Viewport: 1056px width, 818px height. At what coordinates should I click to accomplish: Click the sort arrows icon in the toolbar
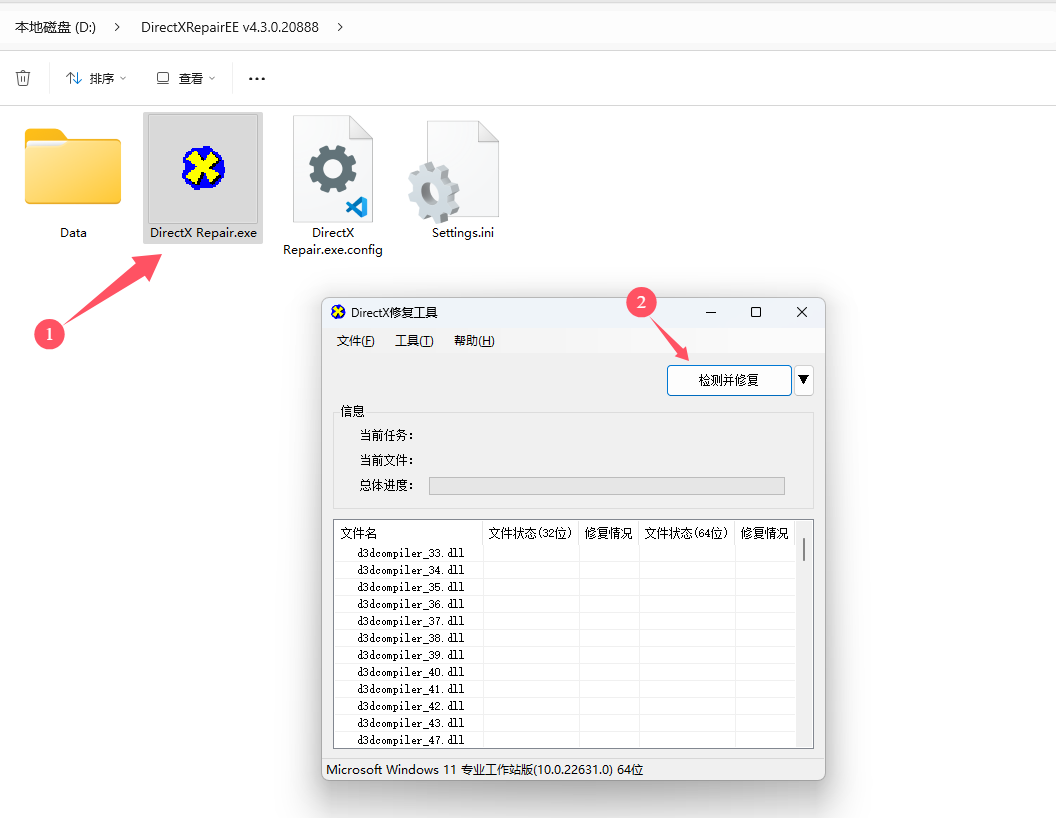pyautogui.click(x=68, y=77)
